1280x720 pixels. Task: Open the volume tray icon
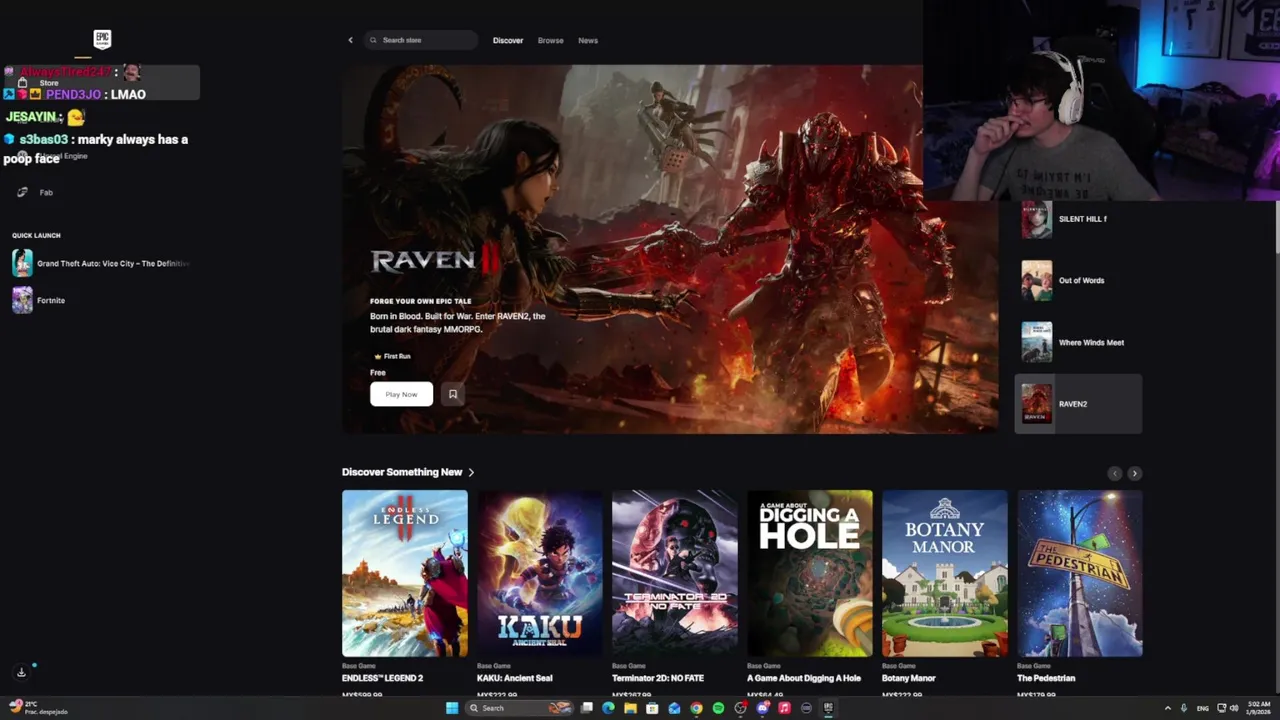[1234, 708]
